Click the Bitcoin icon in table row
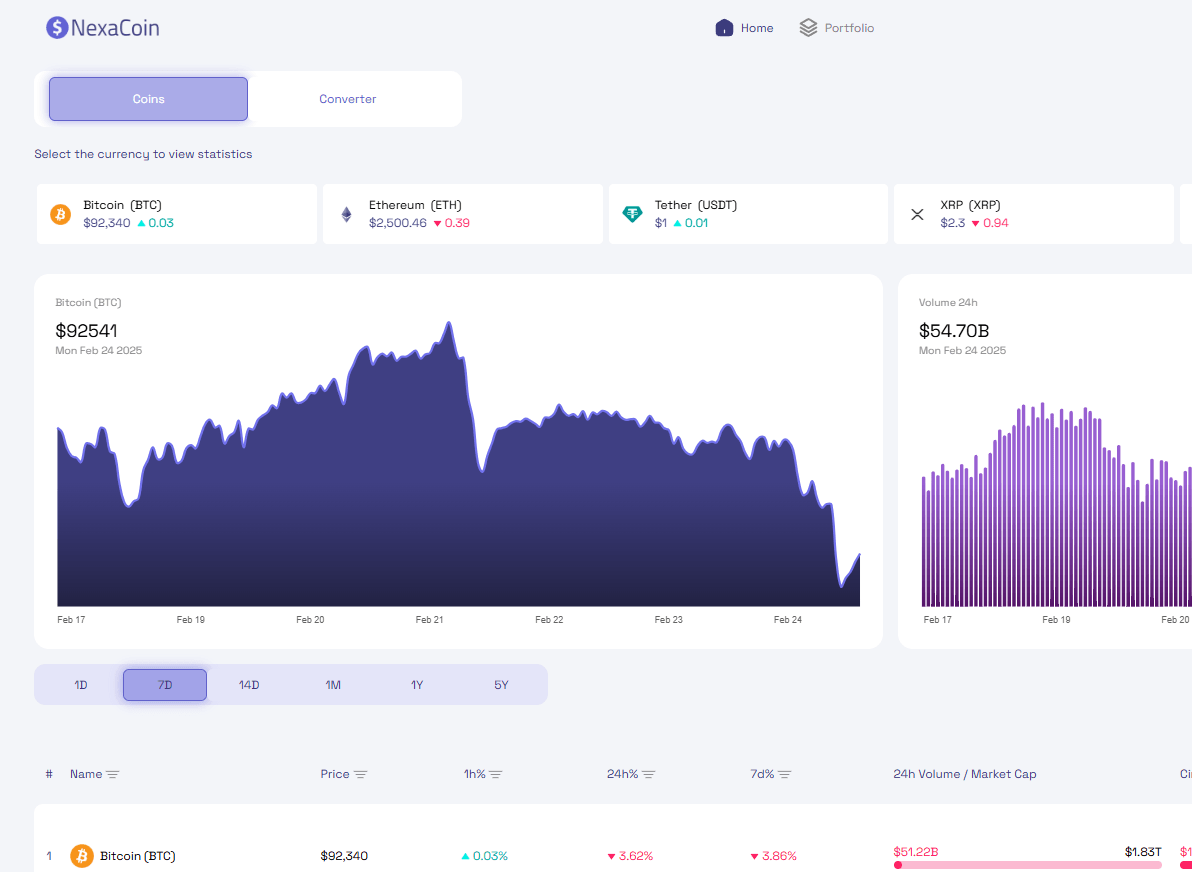 pos(82,856)
